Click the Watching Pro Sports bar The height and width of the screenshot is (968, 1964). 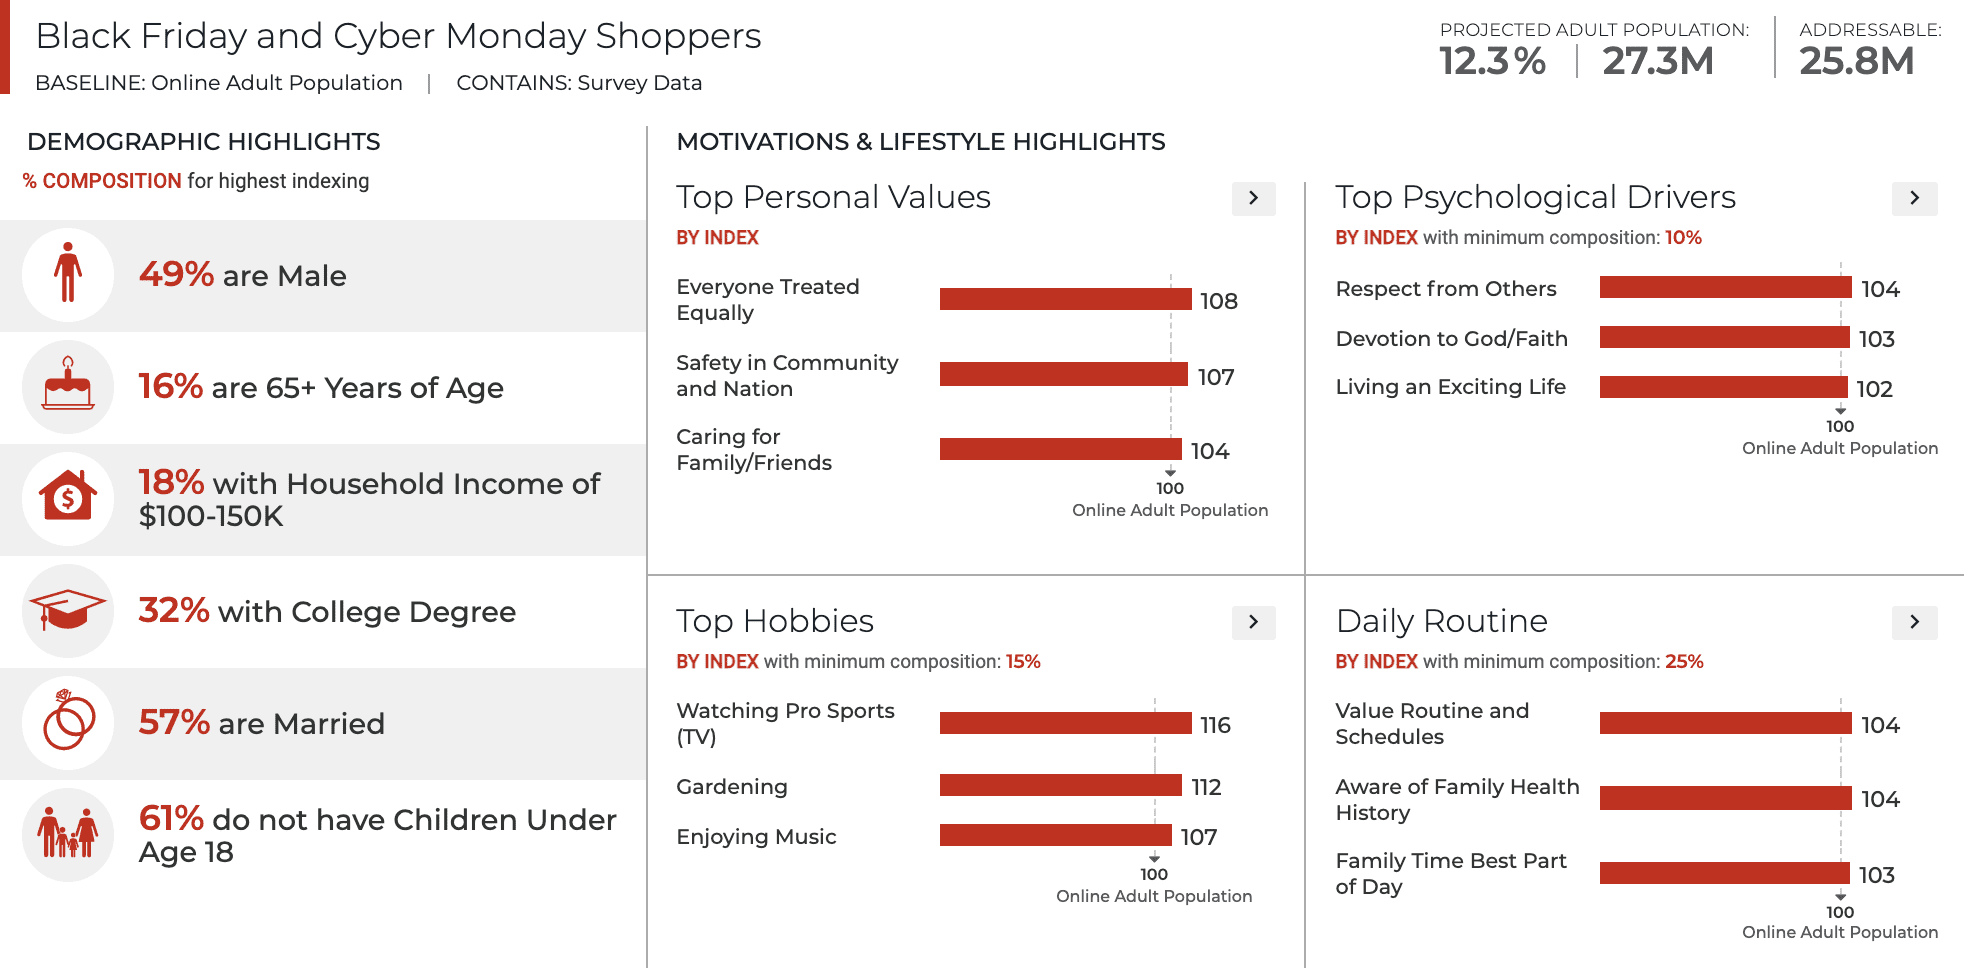click(1065, 723)
